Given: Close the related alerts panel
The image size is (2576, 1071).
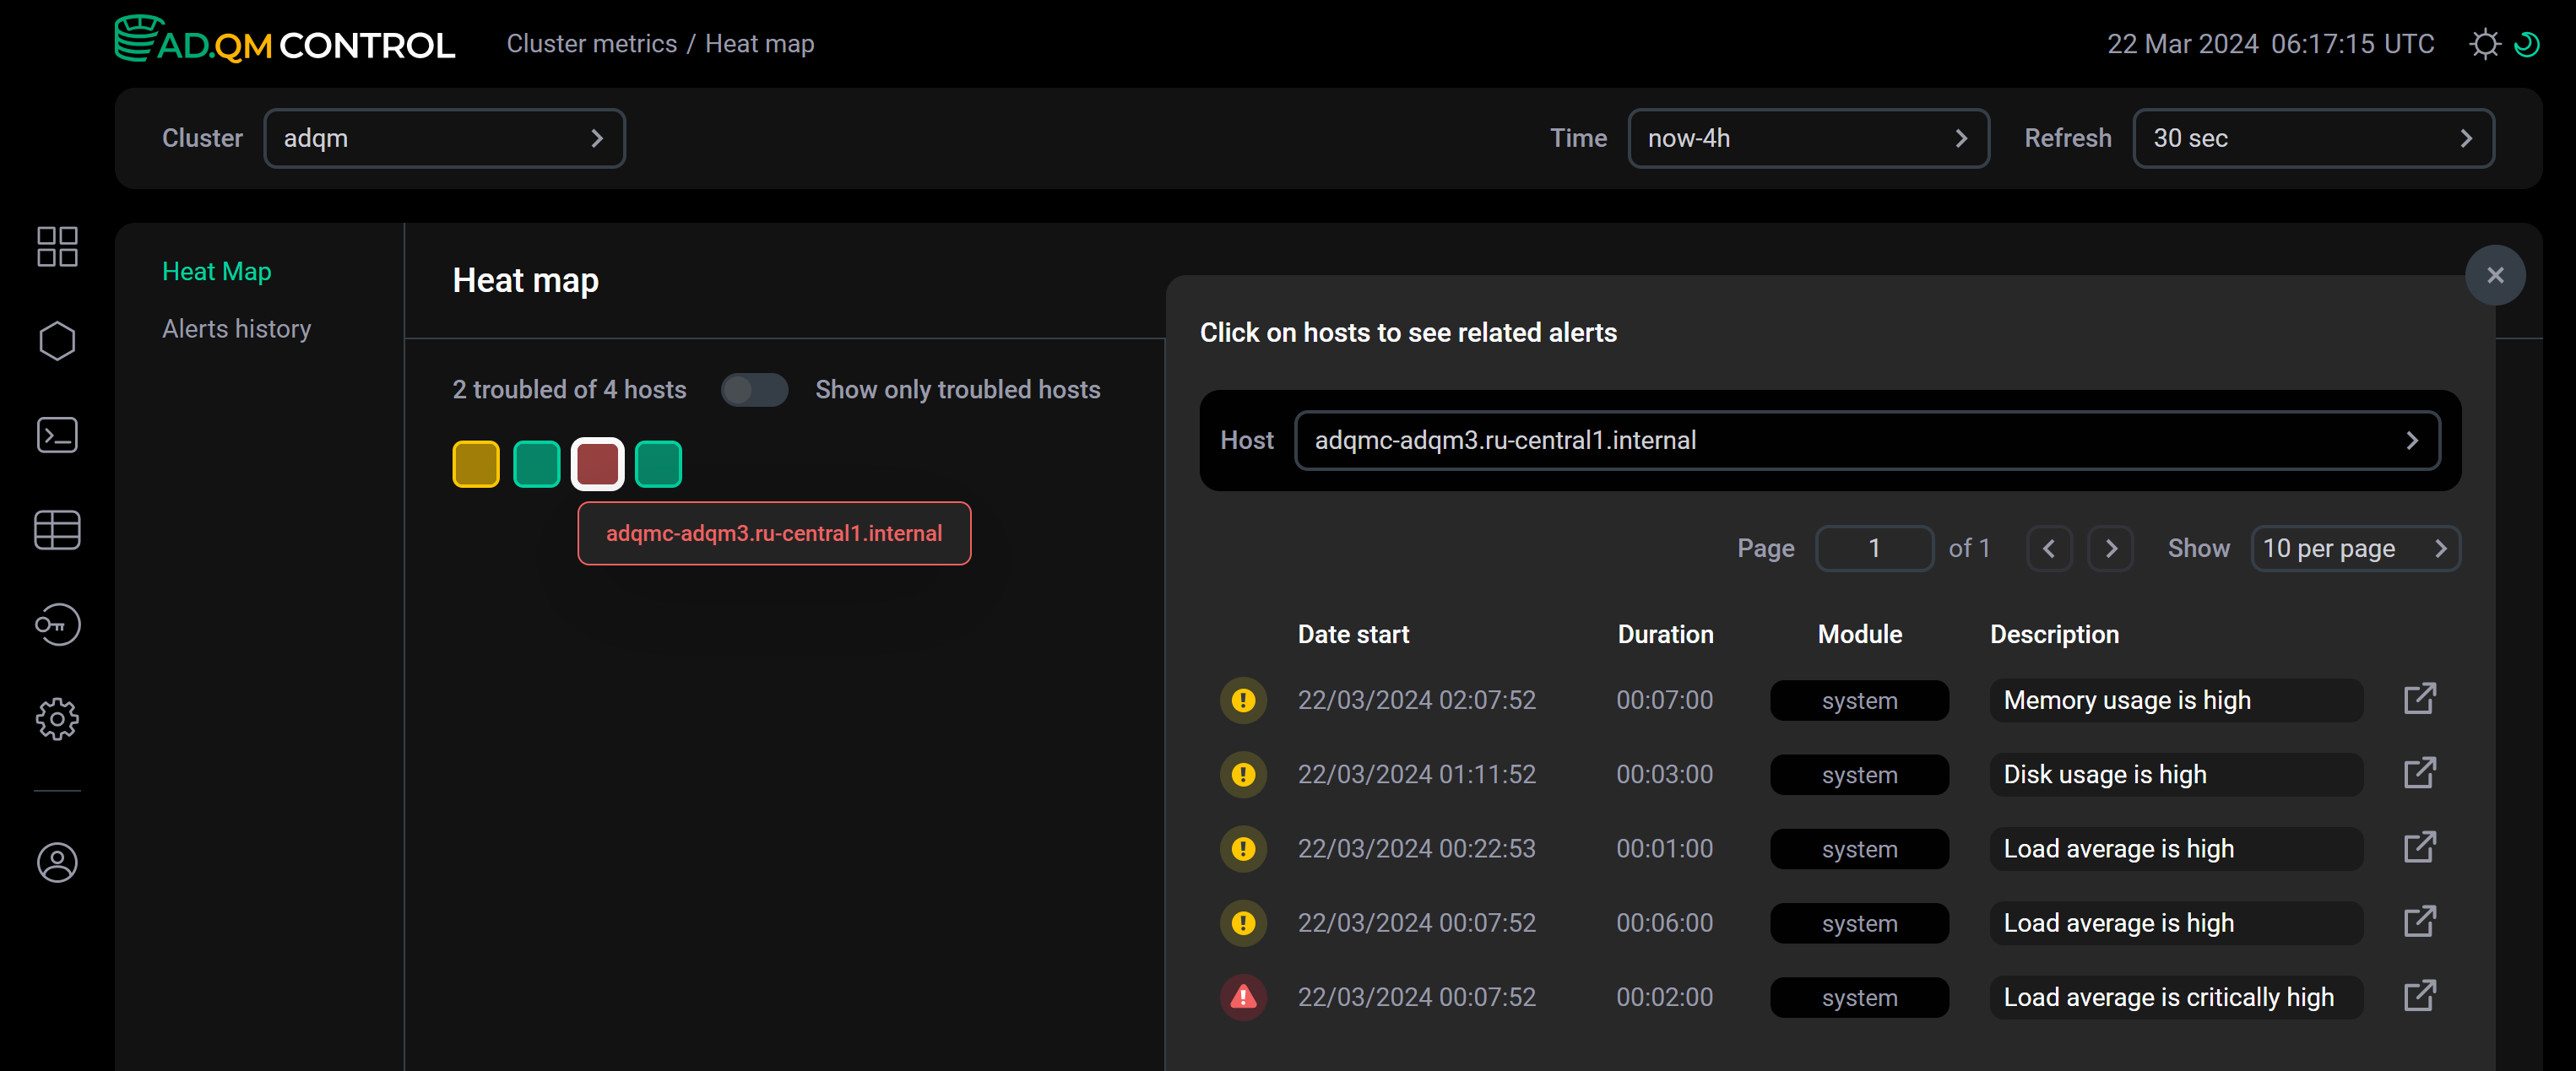Looking at the screenshot, I should coord(2495,274).
